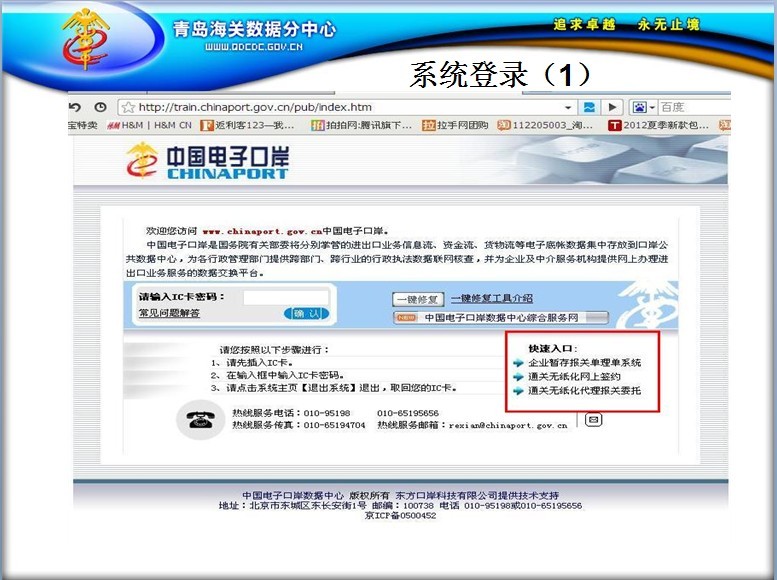Click the IC card password input field

(x=285, y=297)
